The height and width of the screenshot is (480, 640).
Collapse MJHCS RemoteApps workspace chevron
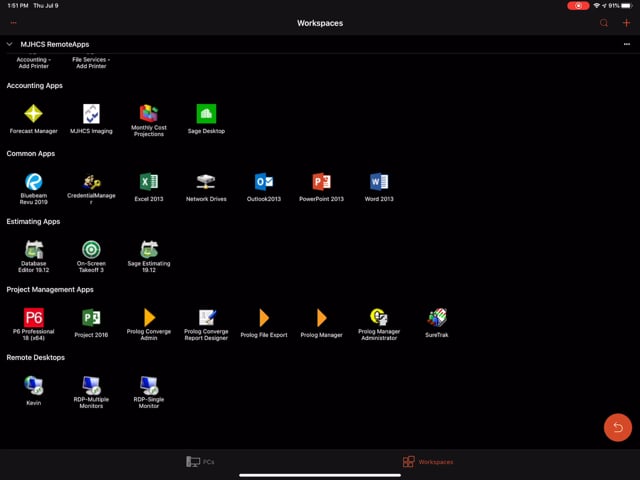(9, 44)
